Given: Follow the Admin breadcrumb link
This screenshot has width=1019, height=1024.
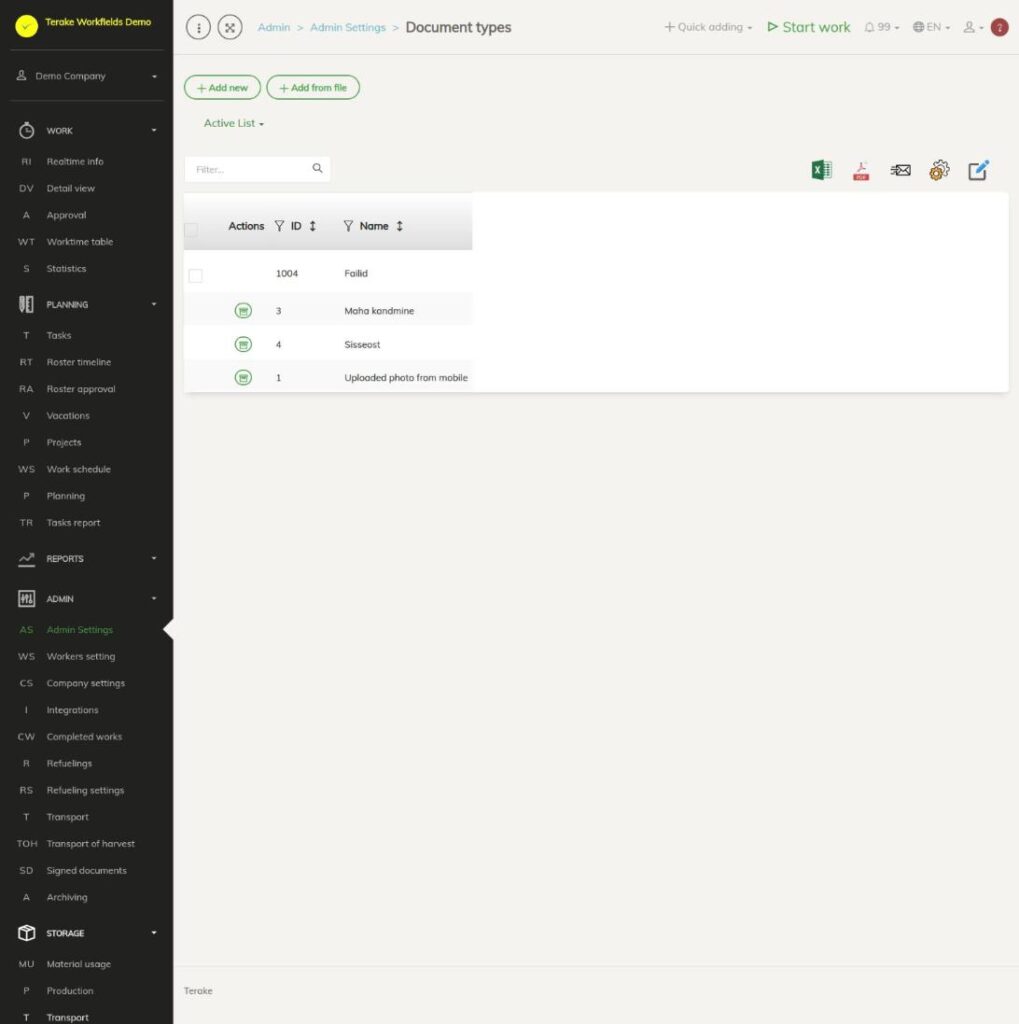Looking at the screenshot, I should tap(274, 27).
